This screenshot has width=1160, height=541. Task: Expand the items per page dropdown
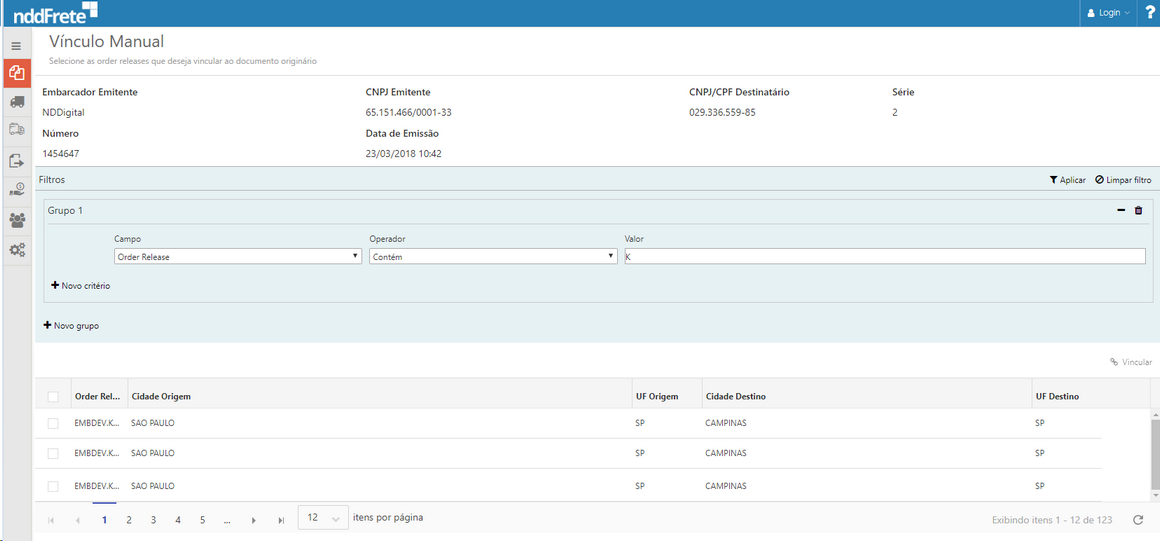coord(323,518)
